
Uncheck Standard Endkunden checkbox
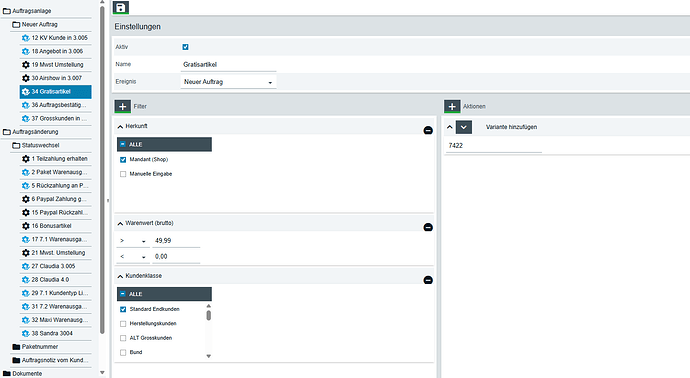click(123, 309)
